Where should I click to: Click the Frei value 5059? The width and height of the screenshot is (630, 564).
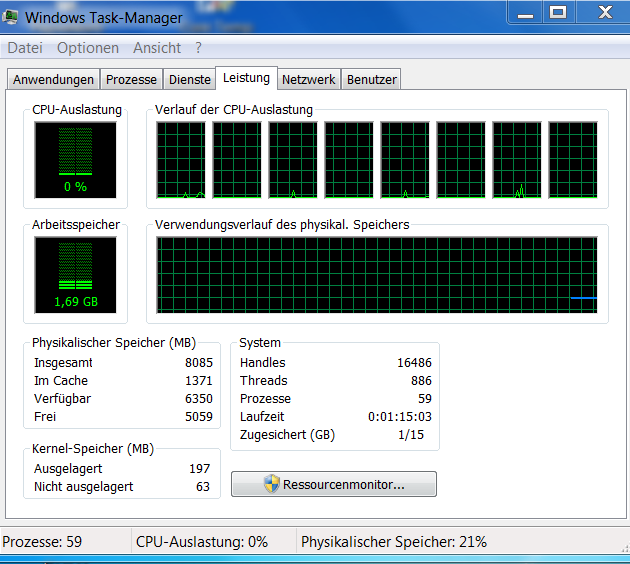click(x=199, y=417)
